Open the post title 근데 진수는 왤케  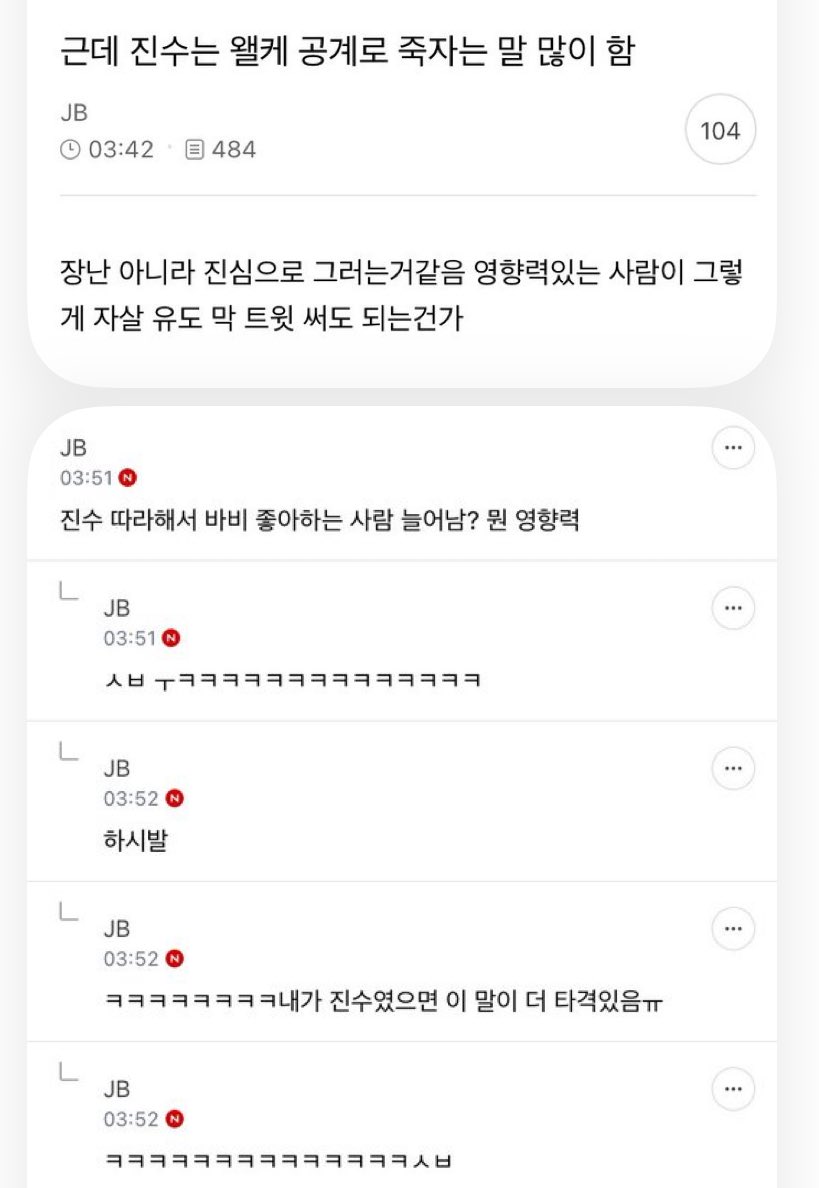click(x=347, y=52)
